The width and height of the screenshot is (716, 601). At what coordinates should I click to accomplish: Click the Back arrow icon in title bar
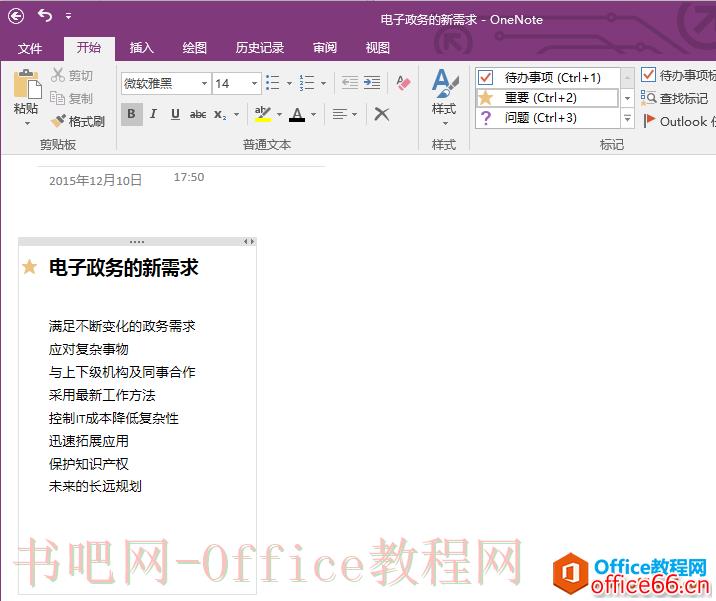pos(16,16)
